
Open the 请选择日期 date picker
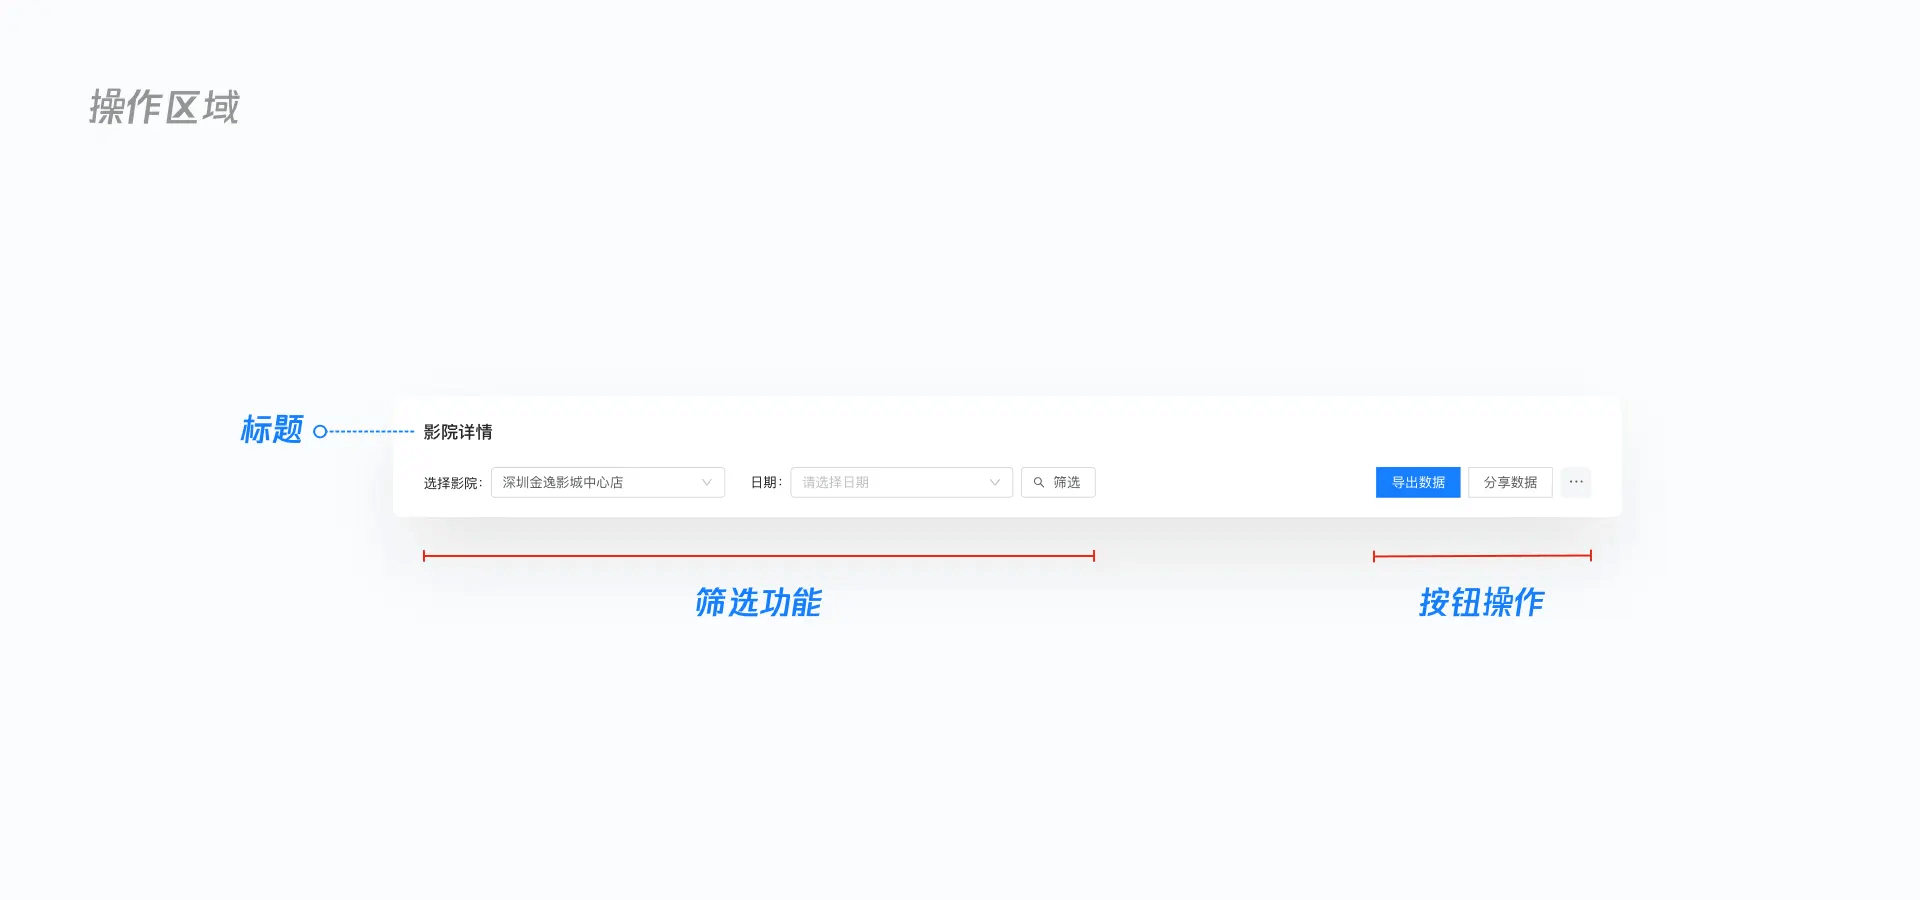(901, 482)
